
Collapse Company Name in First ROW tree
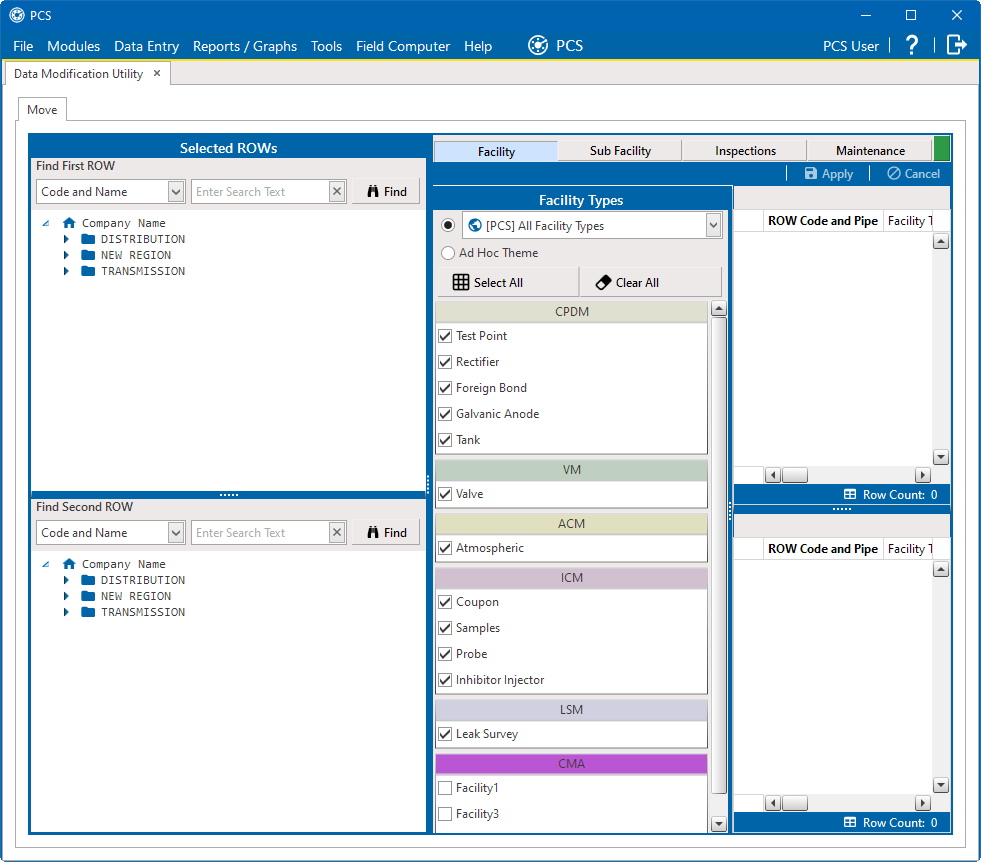coord(46,223)
